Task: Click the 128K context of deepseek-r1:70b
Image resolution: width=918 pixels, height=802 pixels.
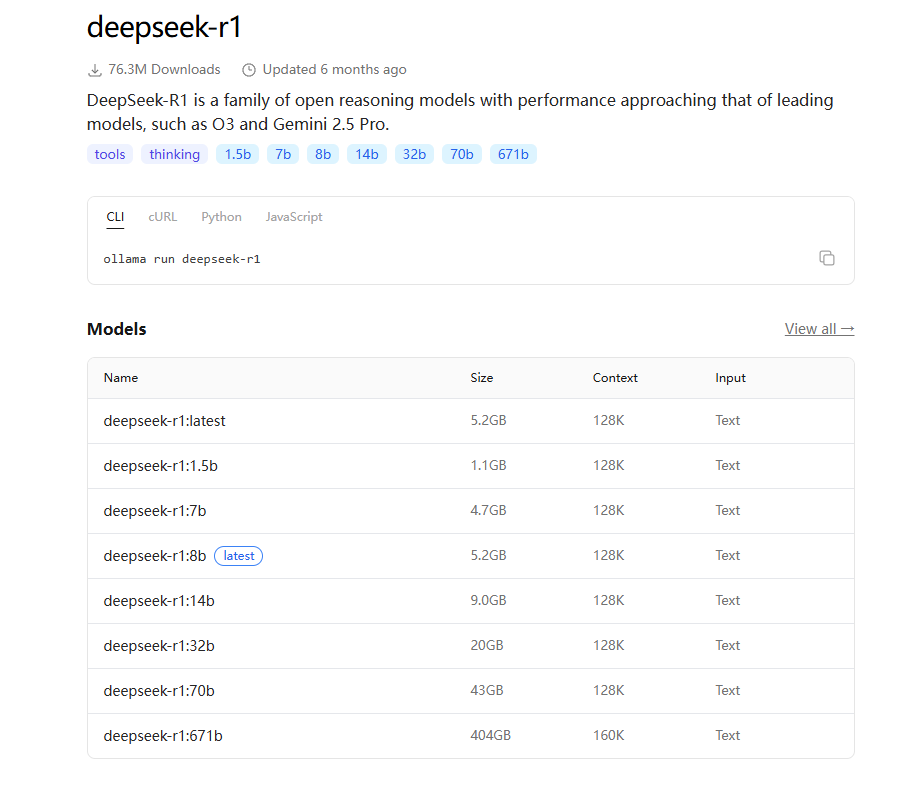Action: 609,691
